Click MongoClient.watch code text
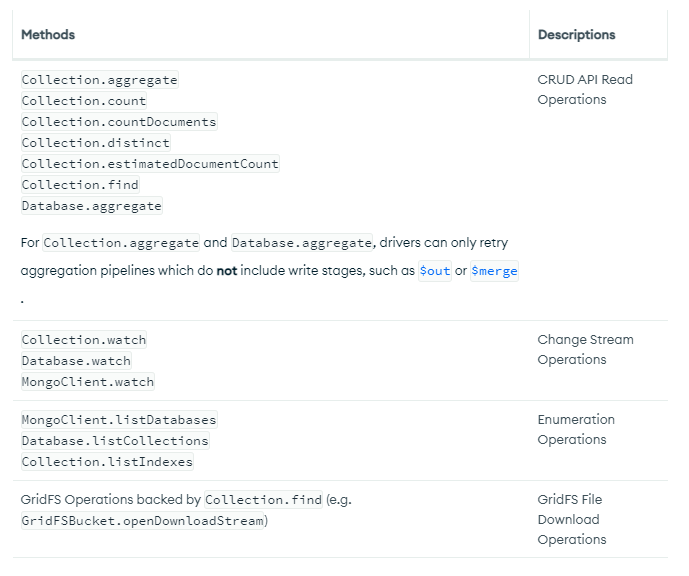Screen dimensions: 689x576 pyautogui.click(x=88, y=382)
